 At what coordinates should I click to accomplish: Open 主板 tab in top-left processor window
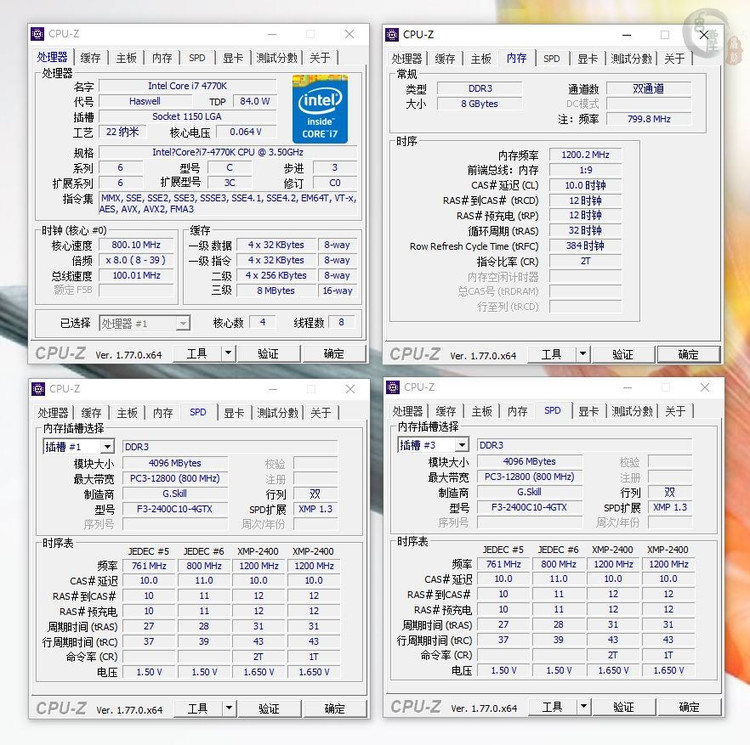click(x=127, y=58)
